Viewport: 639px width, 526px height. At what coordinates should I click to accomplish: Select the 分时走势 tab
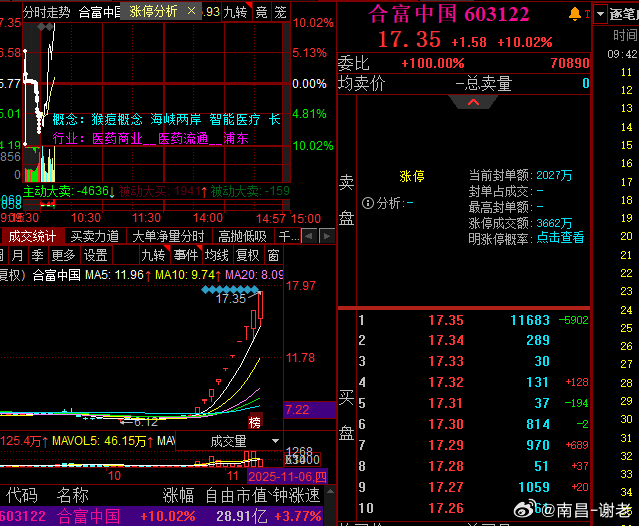point(47,12)
